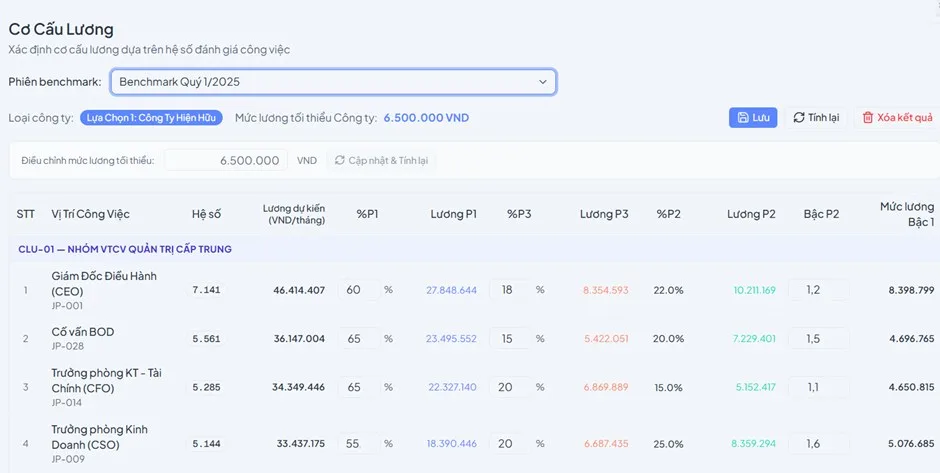Screen dimensions: 940x473
Task: Click the CLU-01 — NHÓM VTCV QUẢN TRỊ CẤP TRUNG group row
Action: (x=474, y=249)
